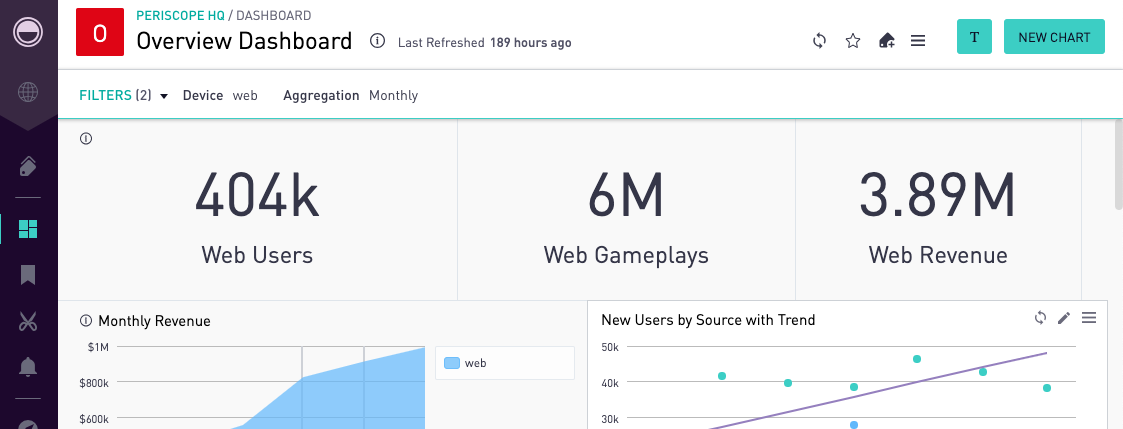Favorite the dashboard with the star icon
This screenshot has width=1123, height=429.
[x=852, y=41]
